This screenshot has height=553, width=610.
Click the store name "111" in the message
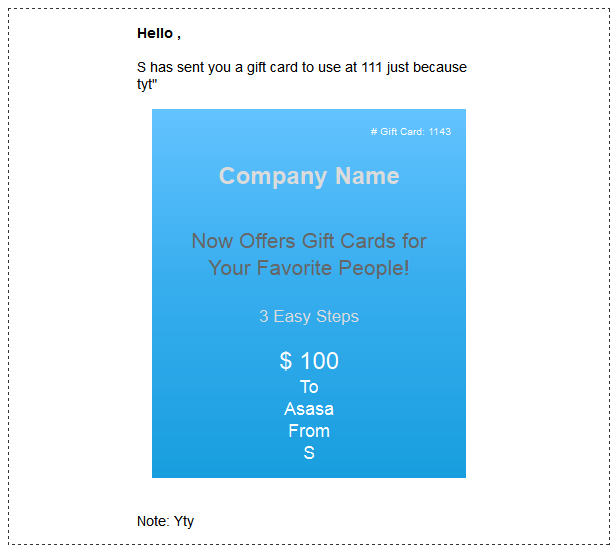372,67
